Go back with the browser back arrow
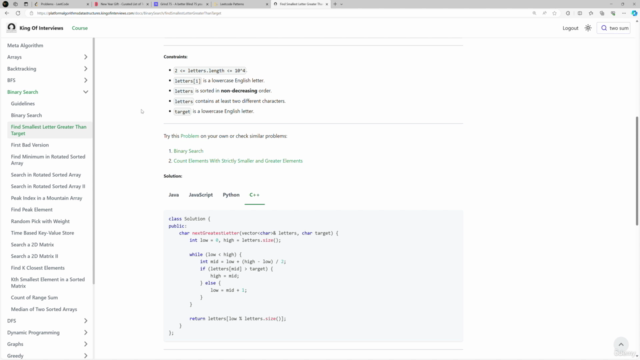The width and height of the screenshot is (640, 360). 7,13
